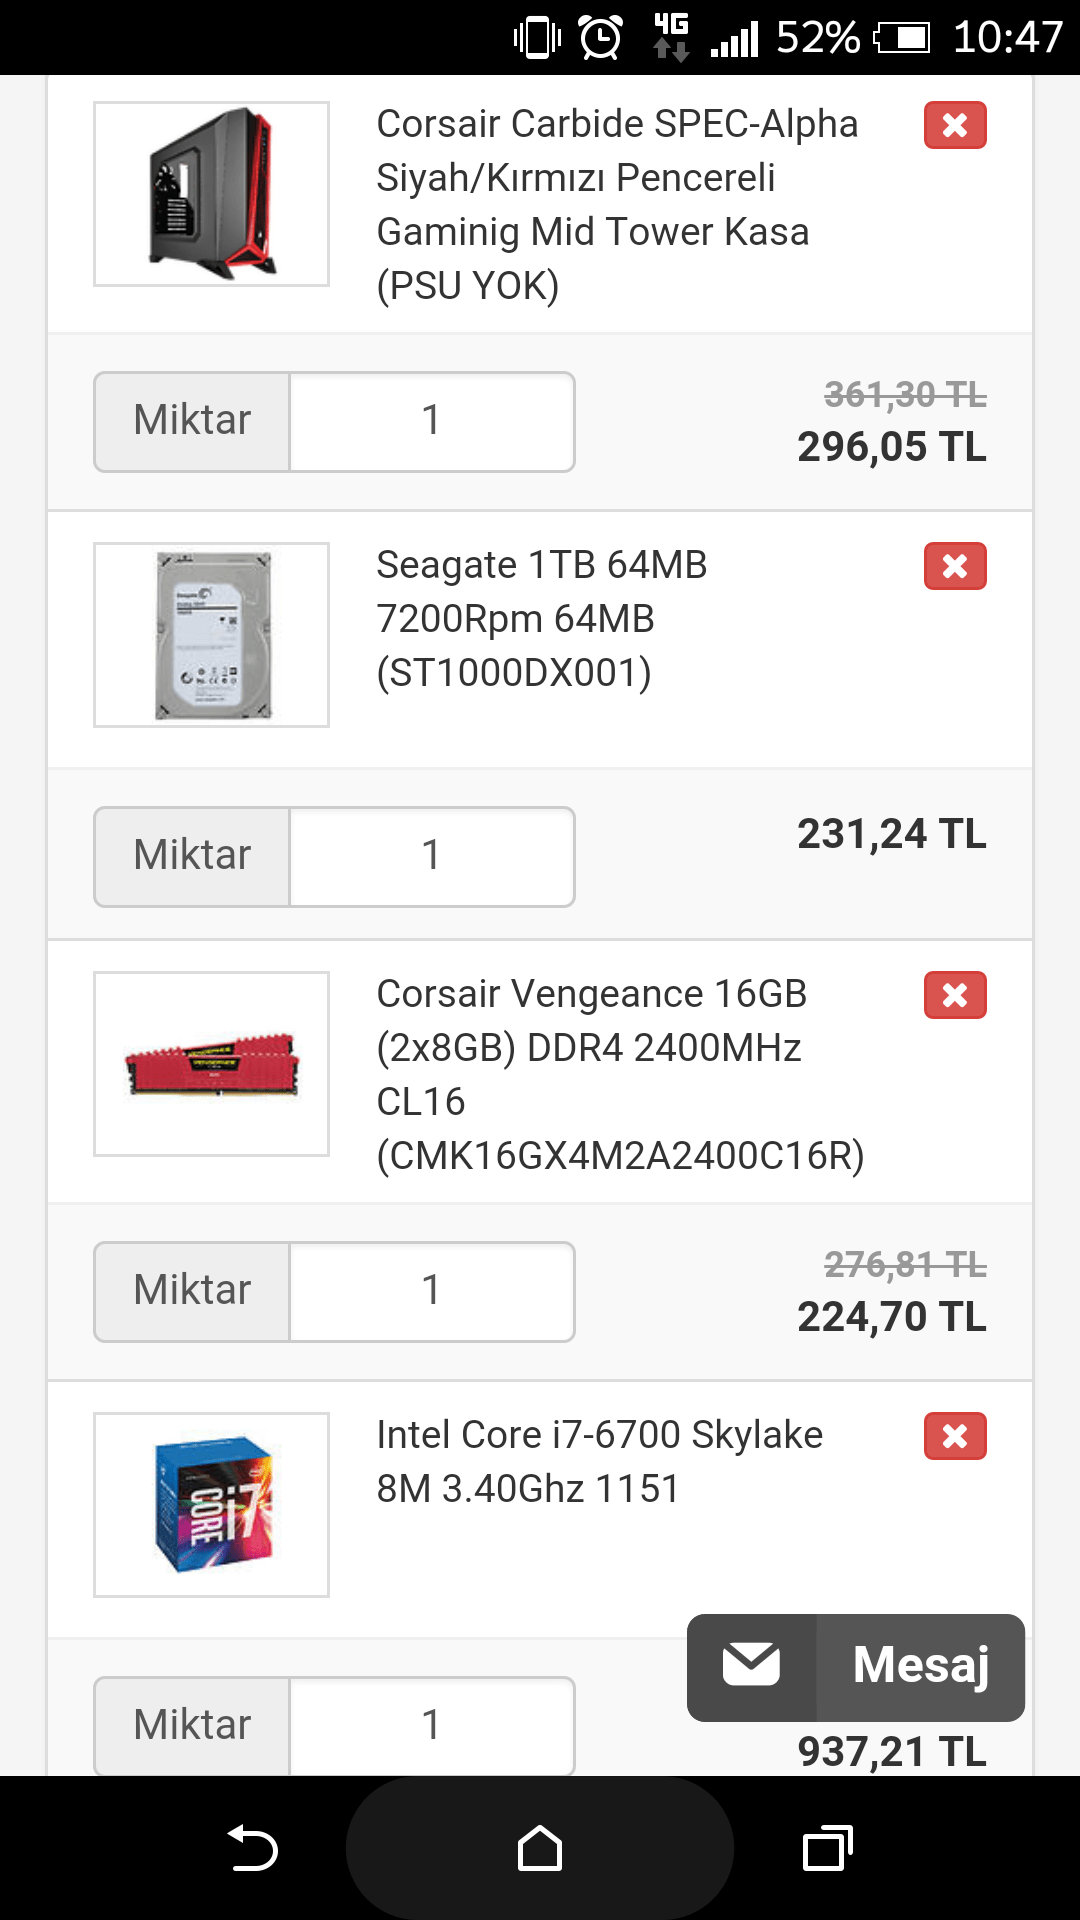
Task: Remove Corsair Vengeance 16GB RAM from cart
Action: tap(955, 995)
